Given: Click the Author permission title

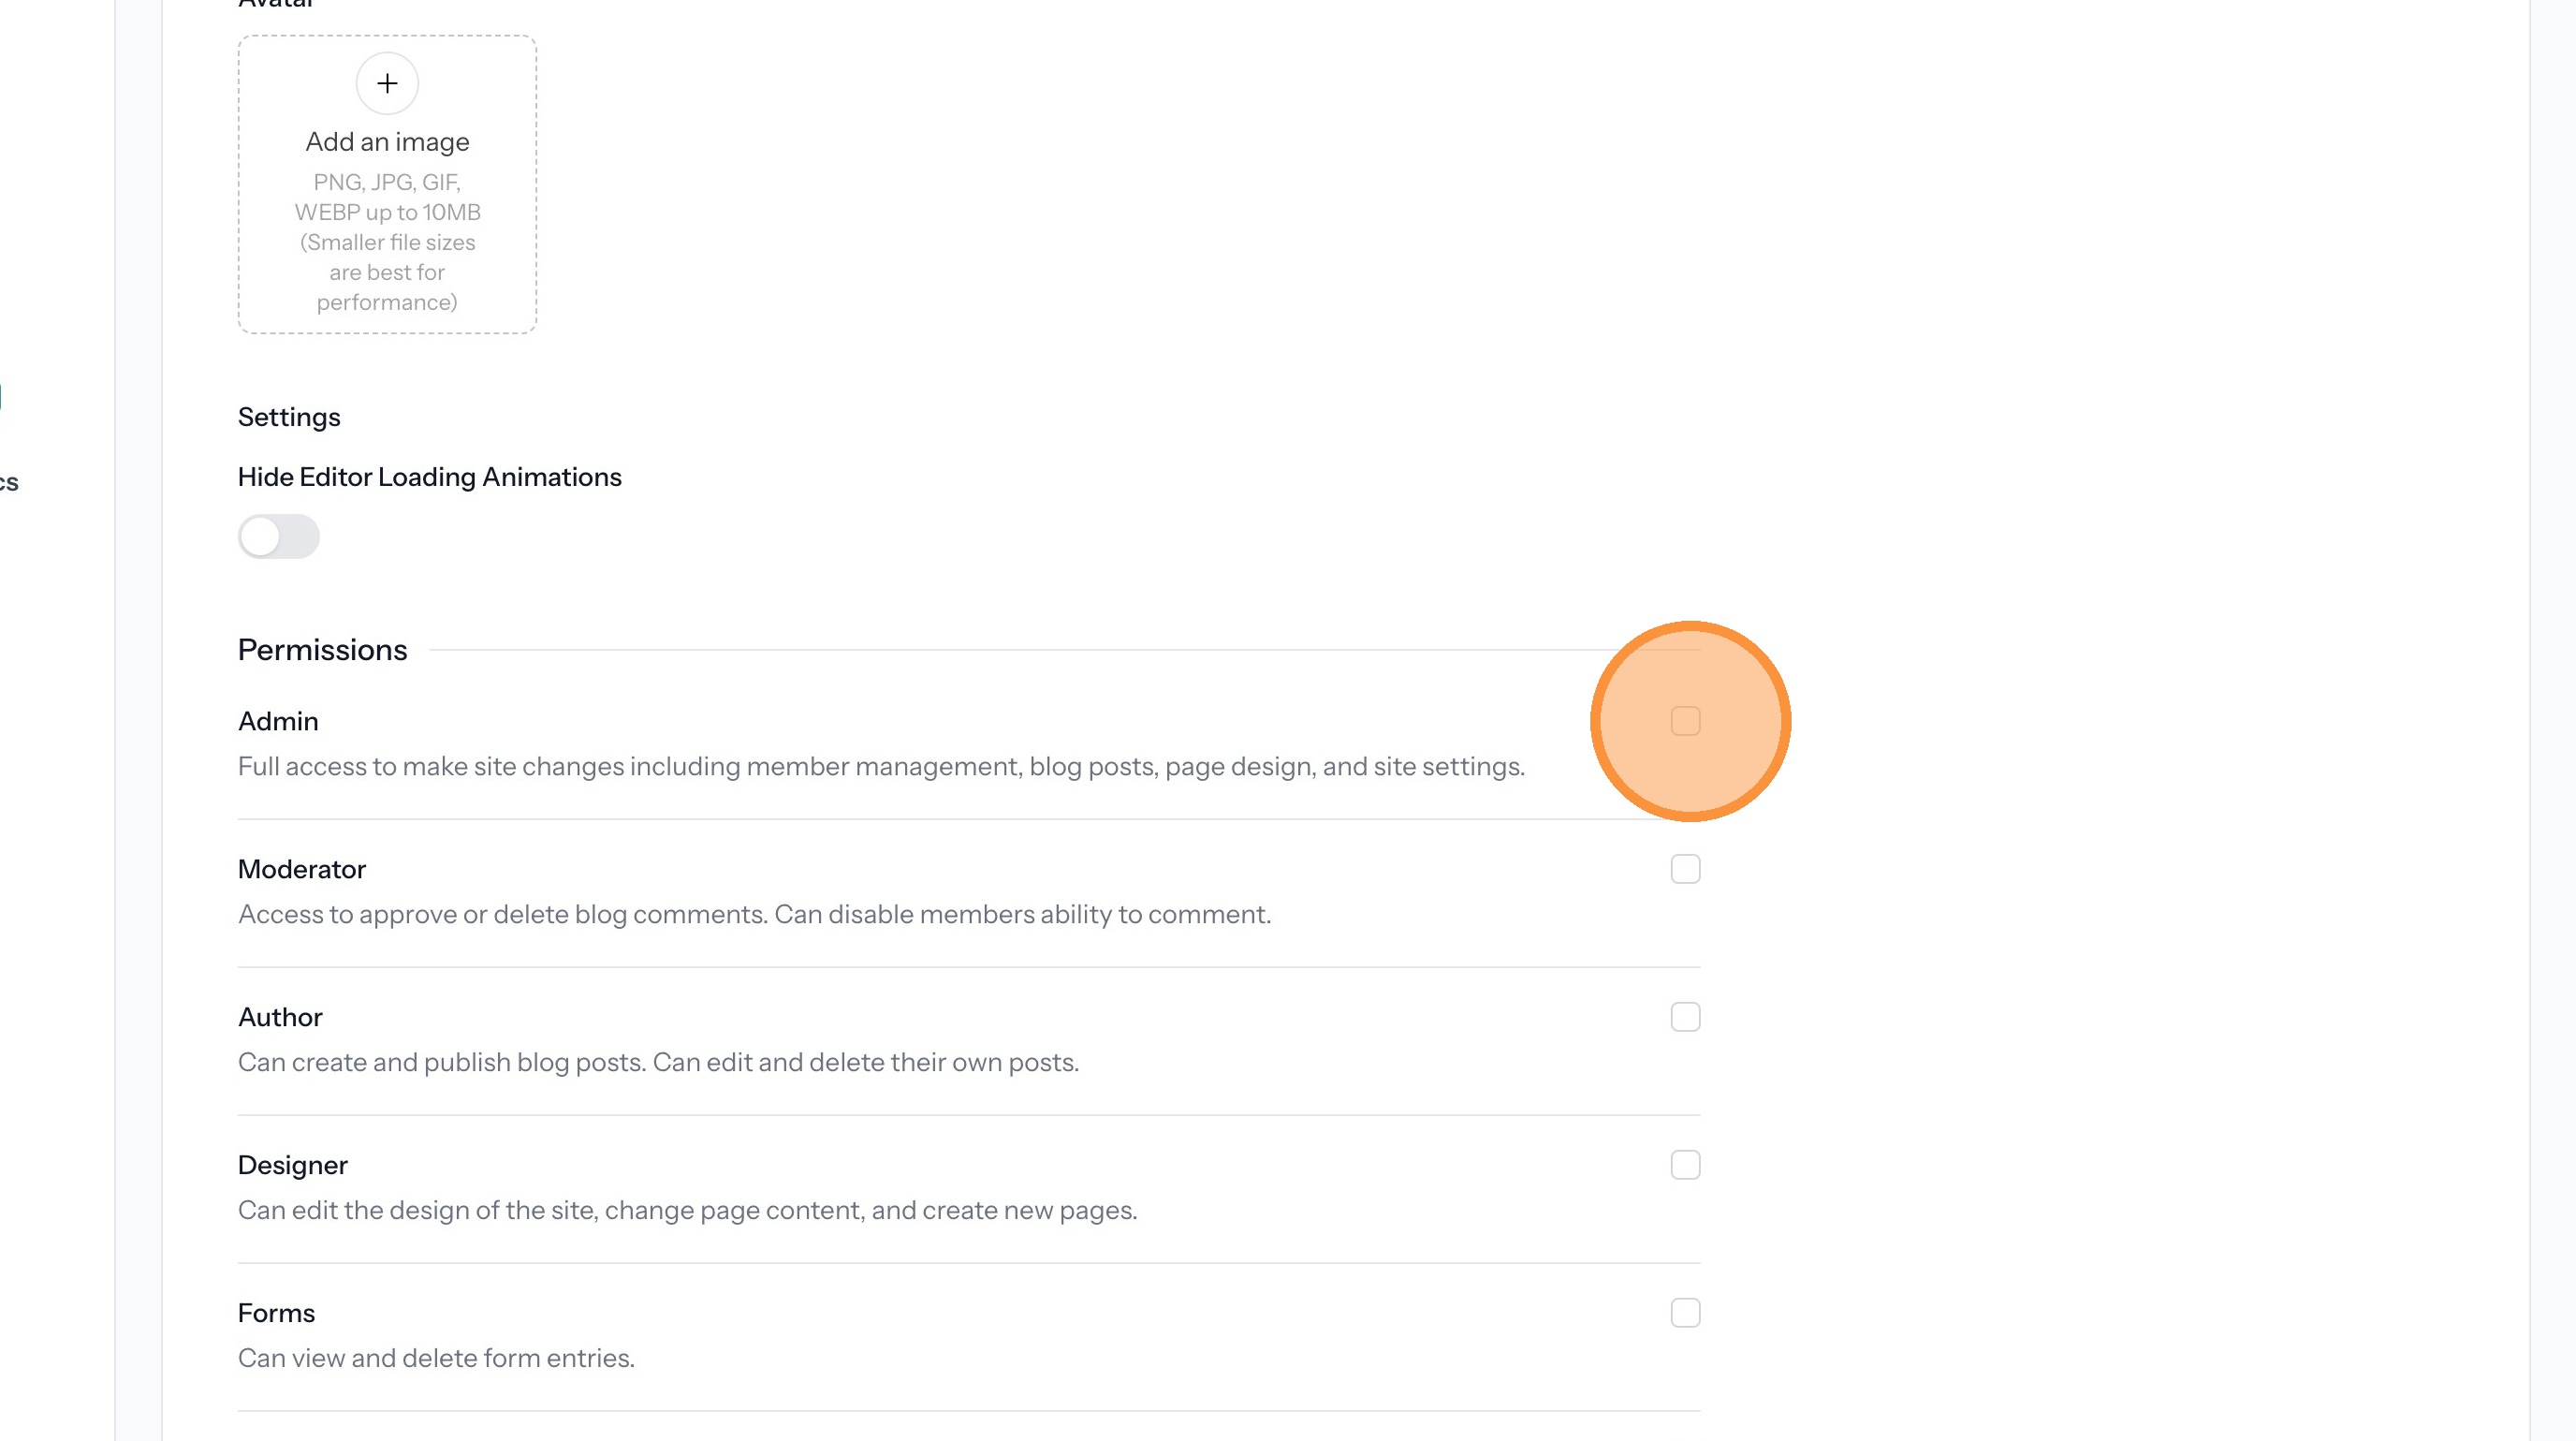Looking at the screenshot, I should pos(280,1017).
